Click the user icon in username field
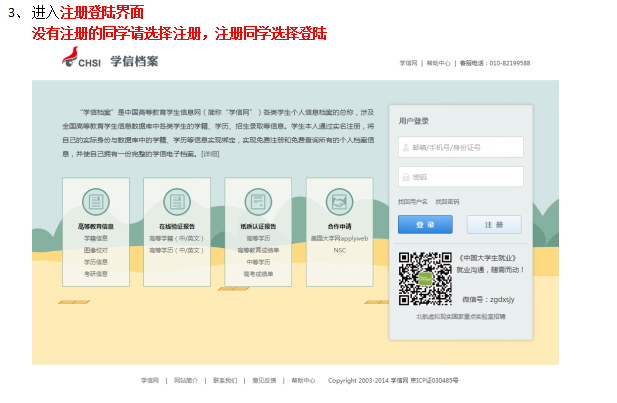 pos(405,147)
